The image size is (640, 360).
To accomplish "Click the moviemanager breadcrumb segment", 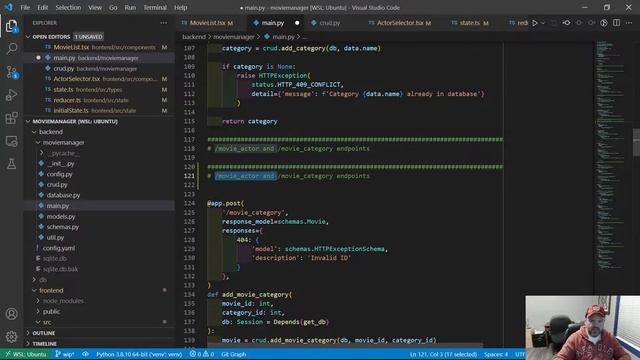I will tap(234, 37).
